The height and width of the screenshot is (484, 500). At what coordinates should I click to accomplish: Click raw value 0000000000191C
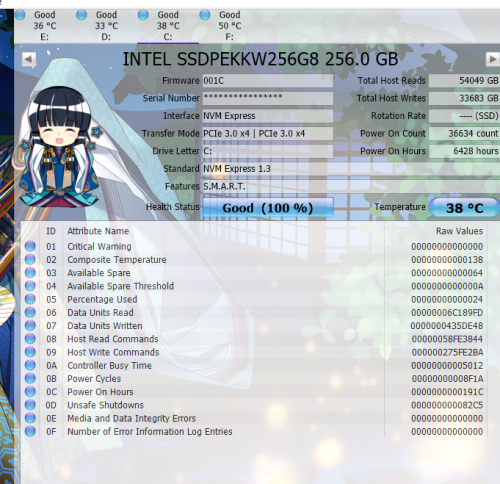pos(447,392)
